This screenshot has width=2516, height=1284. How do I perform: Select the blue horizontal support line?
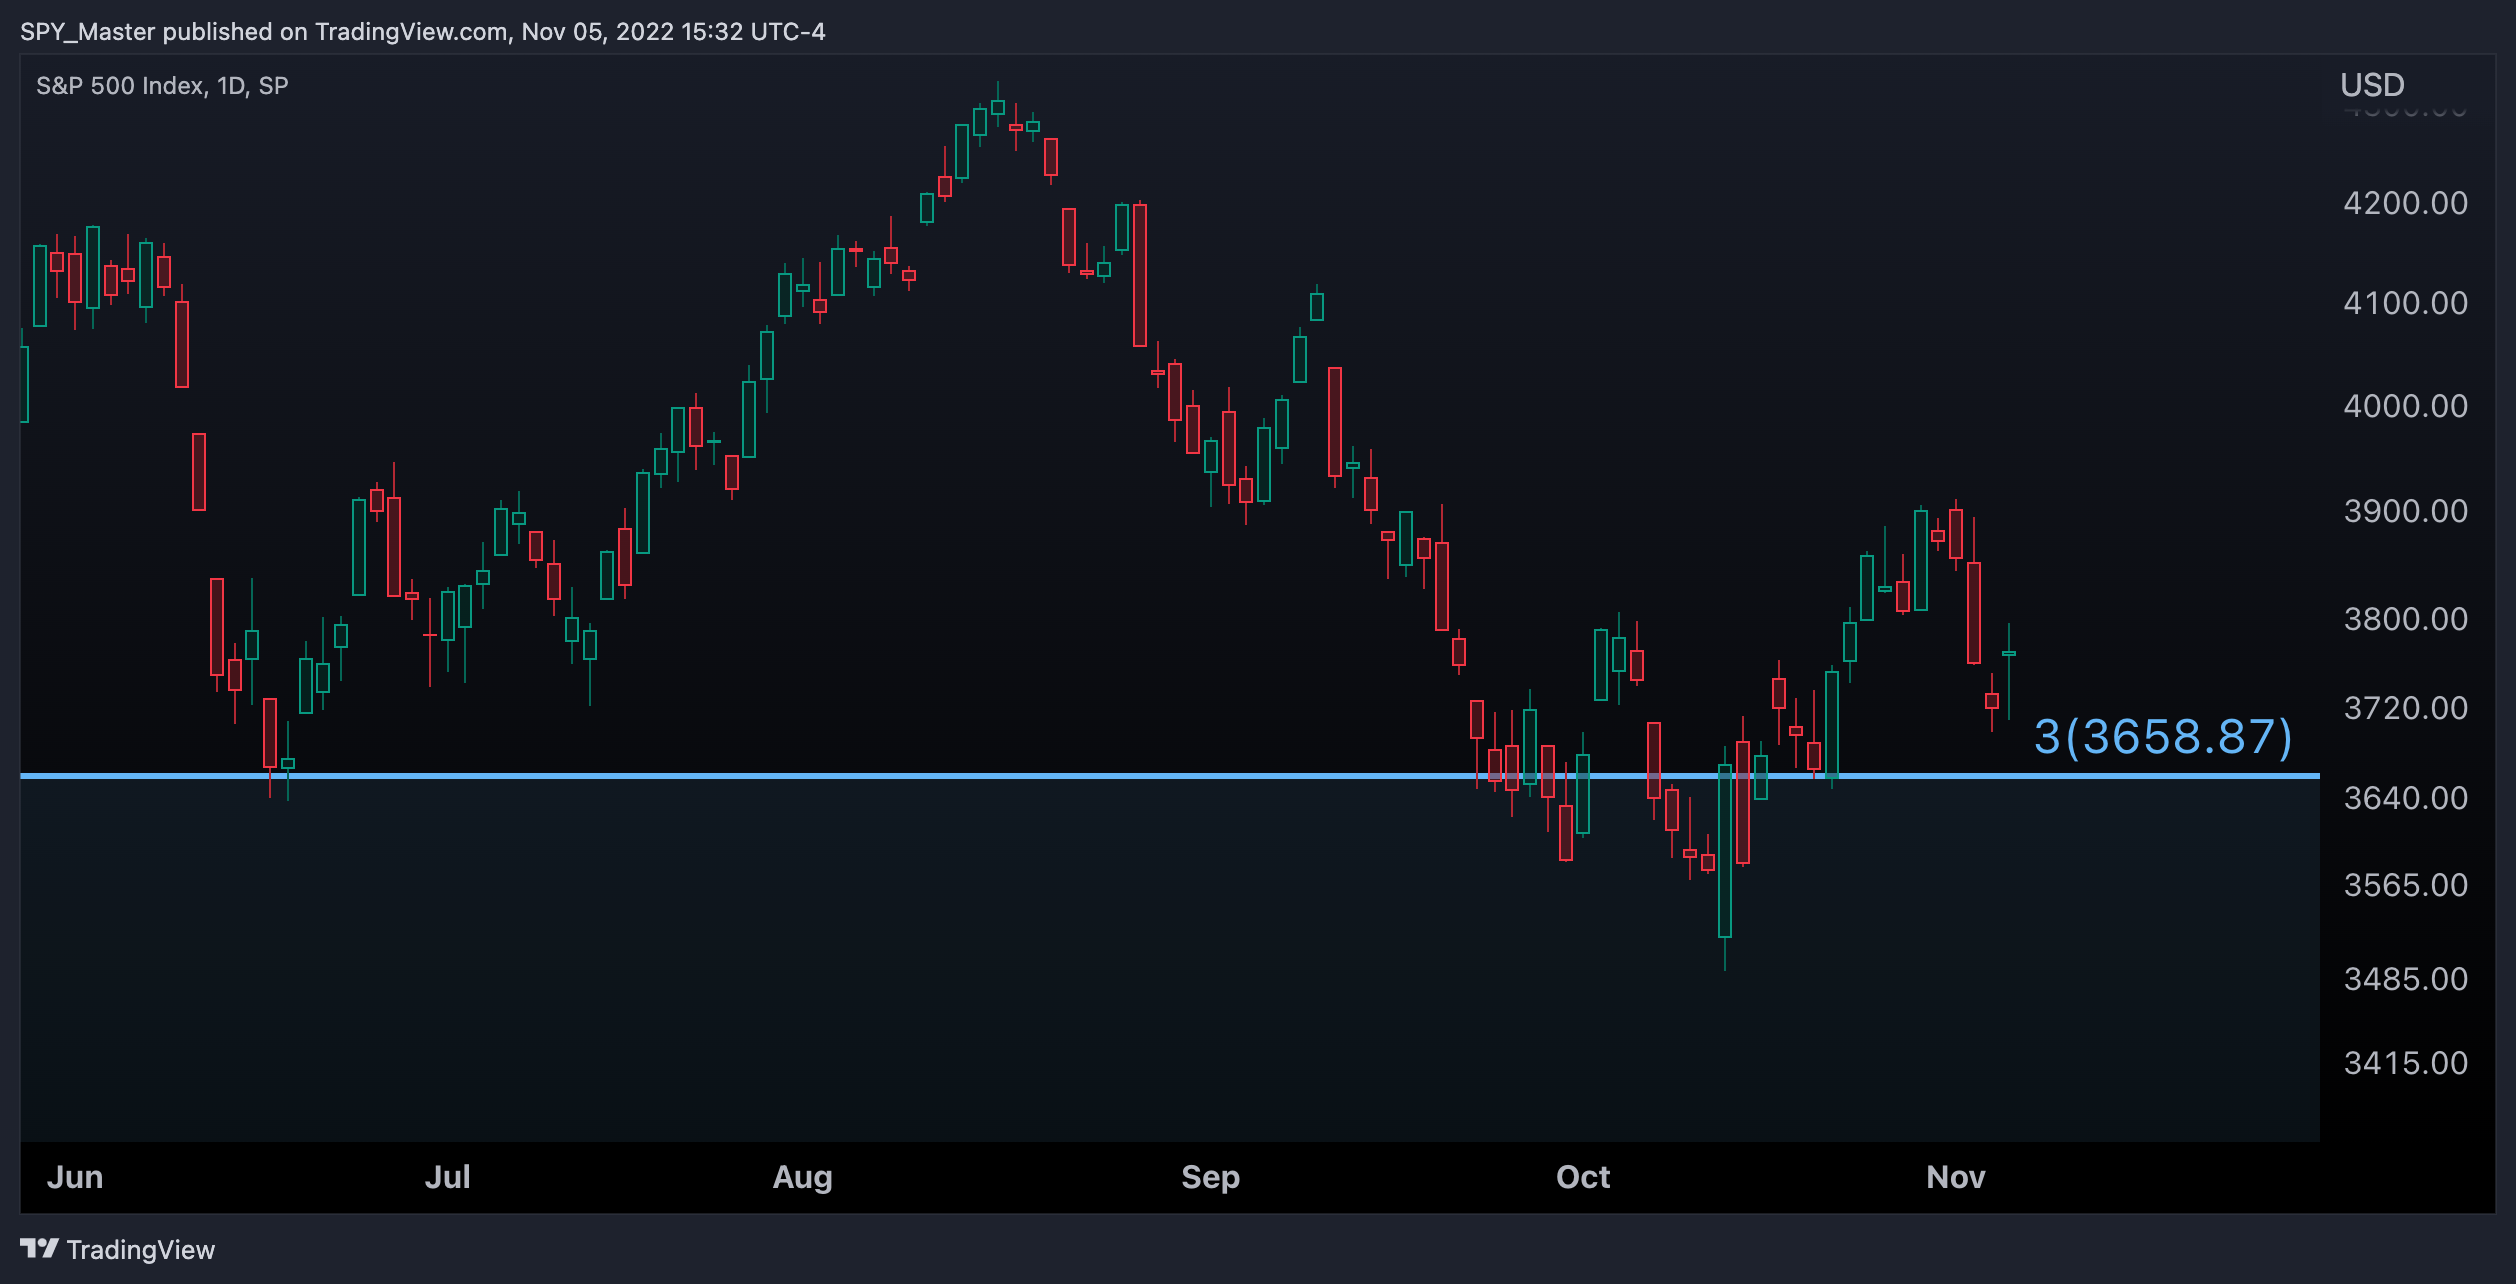pos(1170,776)
